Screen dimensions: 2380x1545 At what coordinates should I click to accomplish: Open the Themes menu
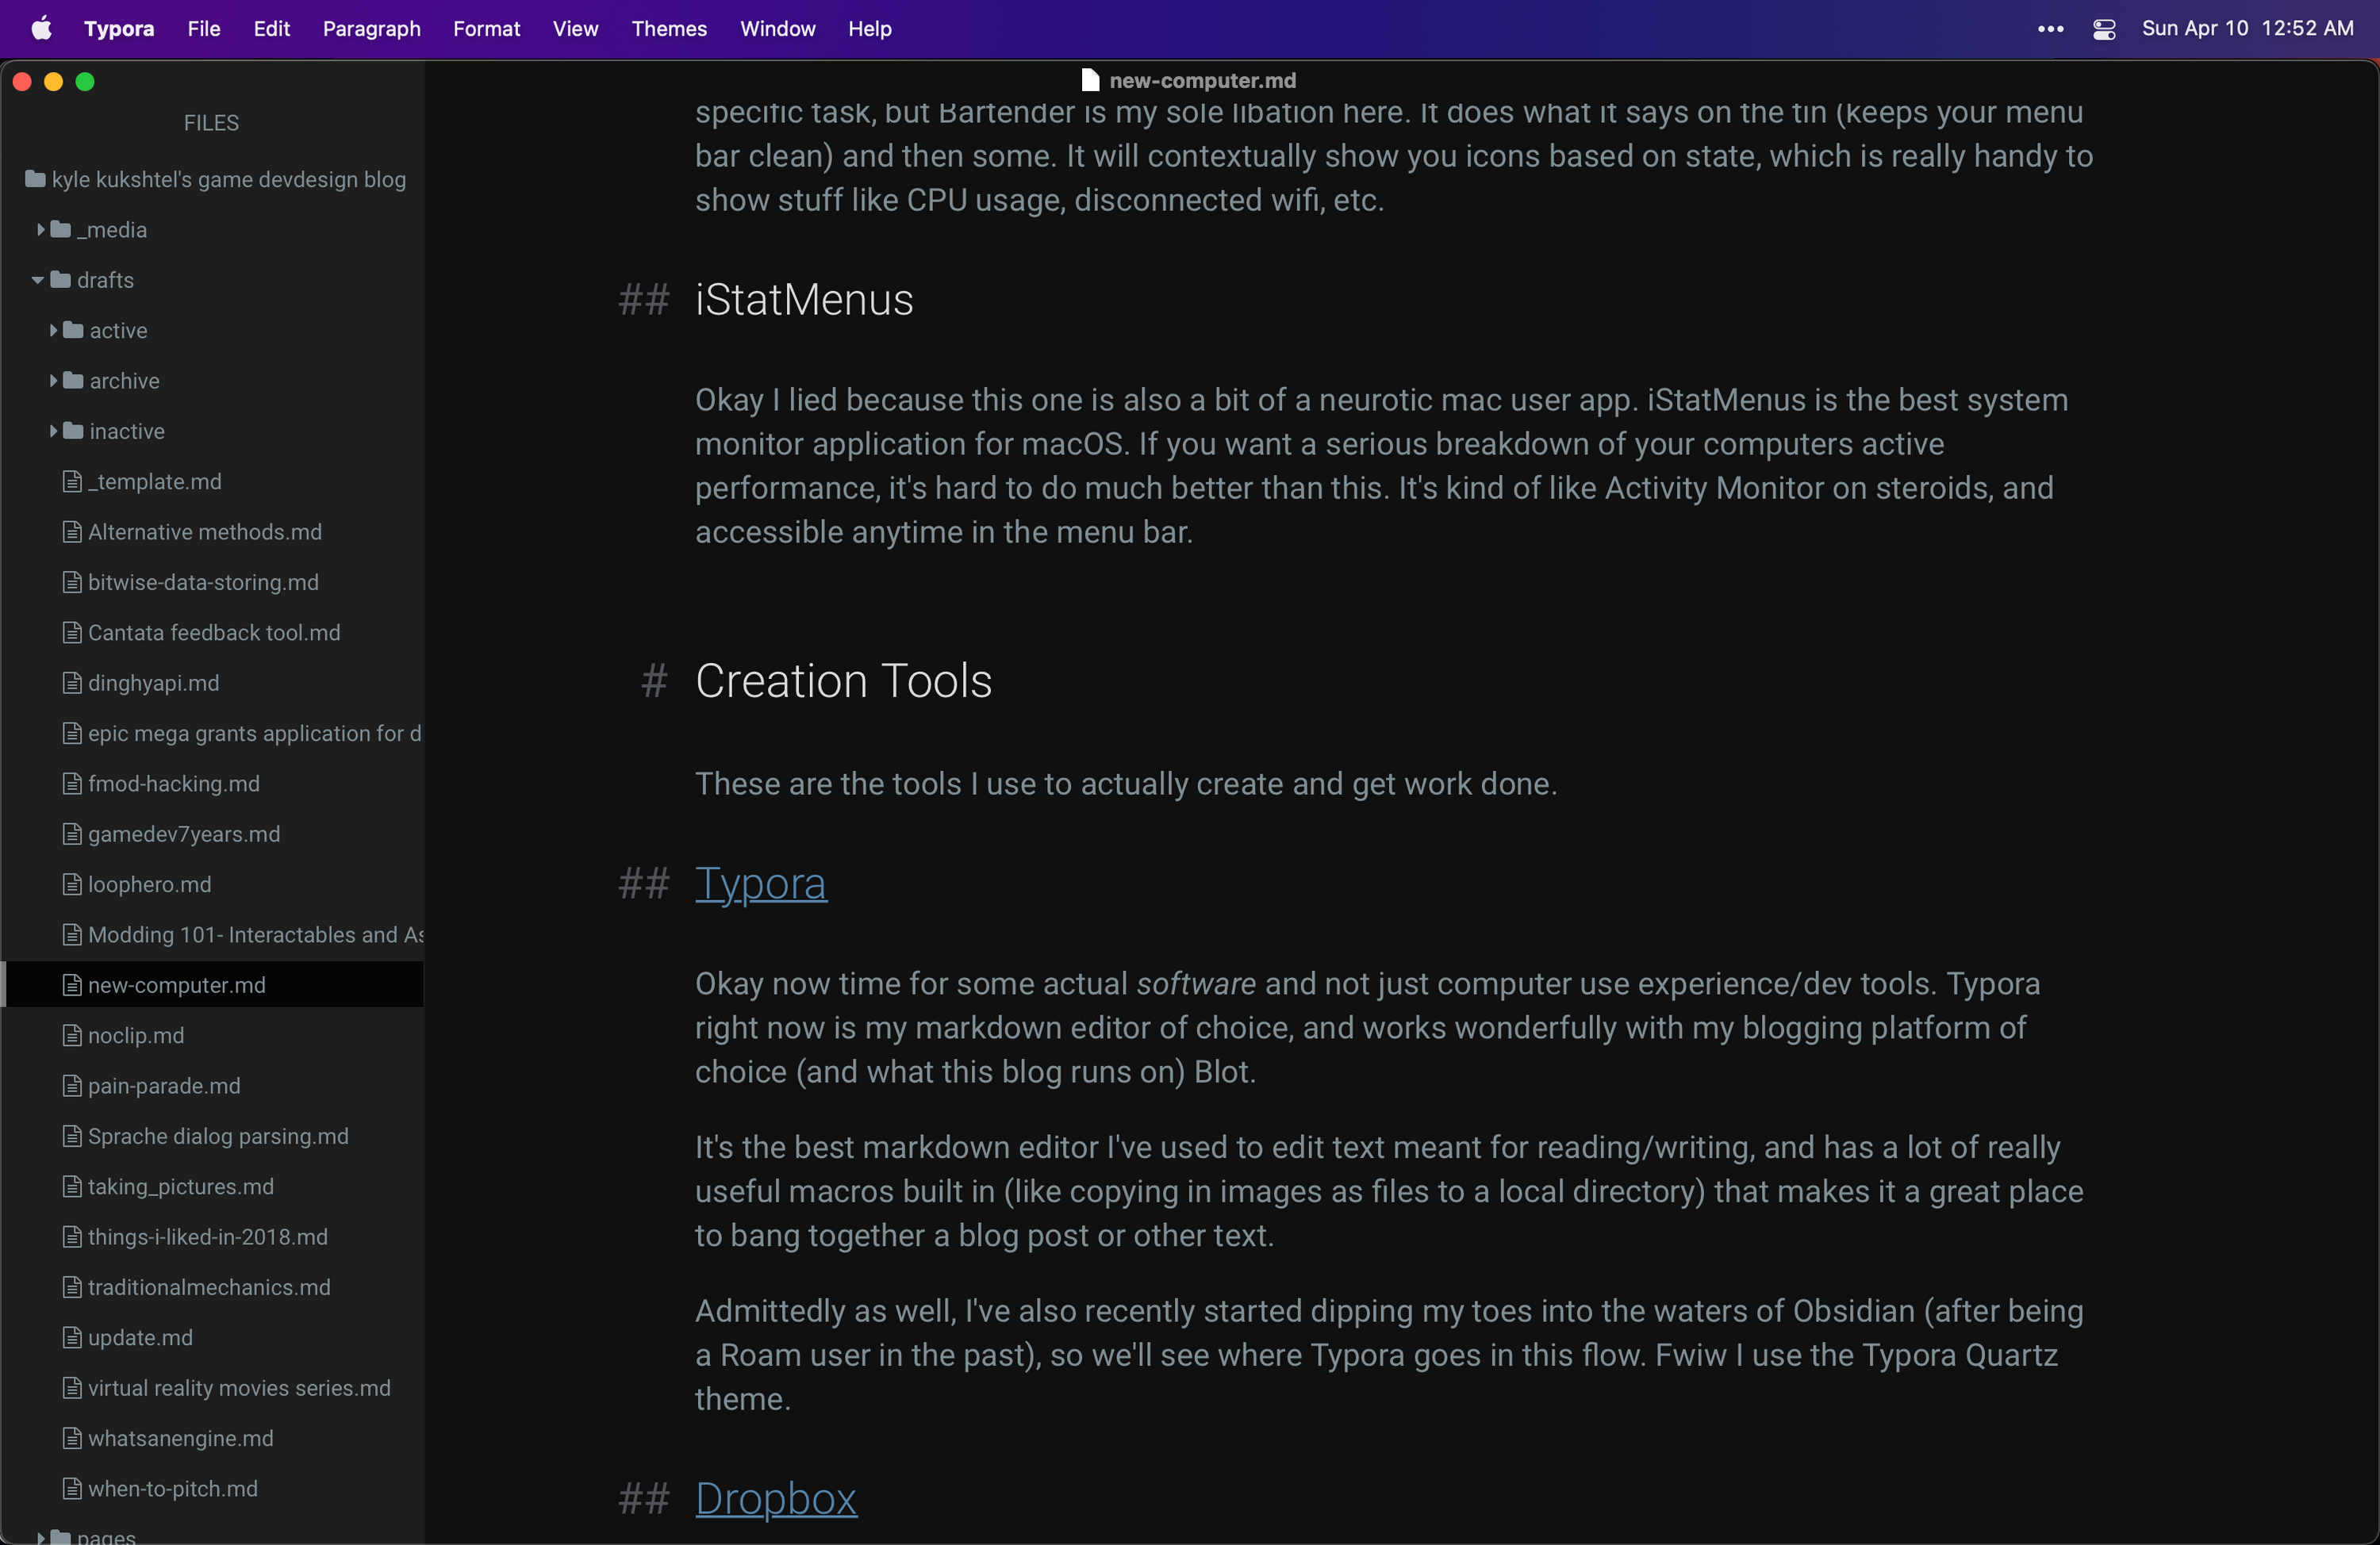click(x=669, y=29)
